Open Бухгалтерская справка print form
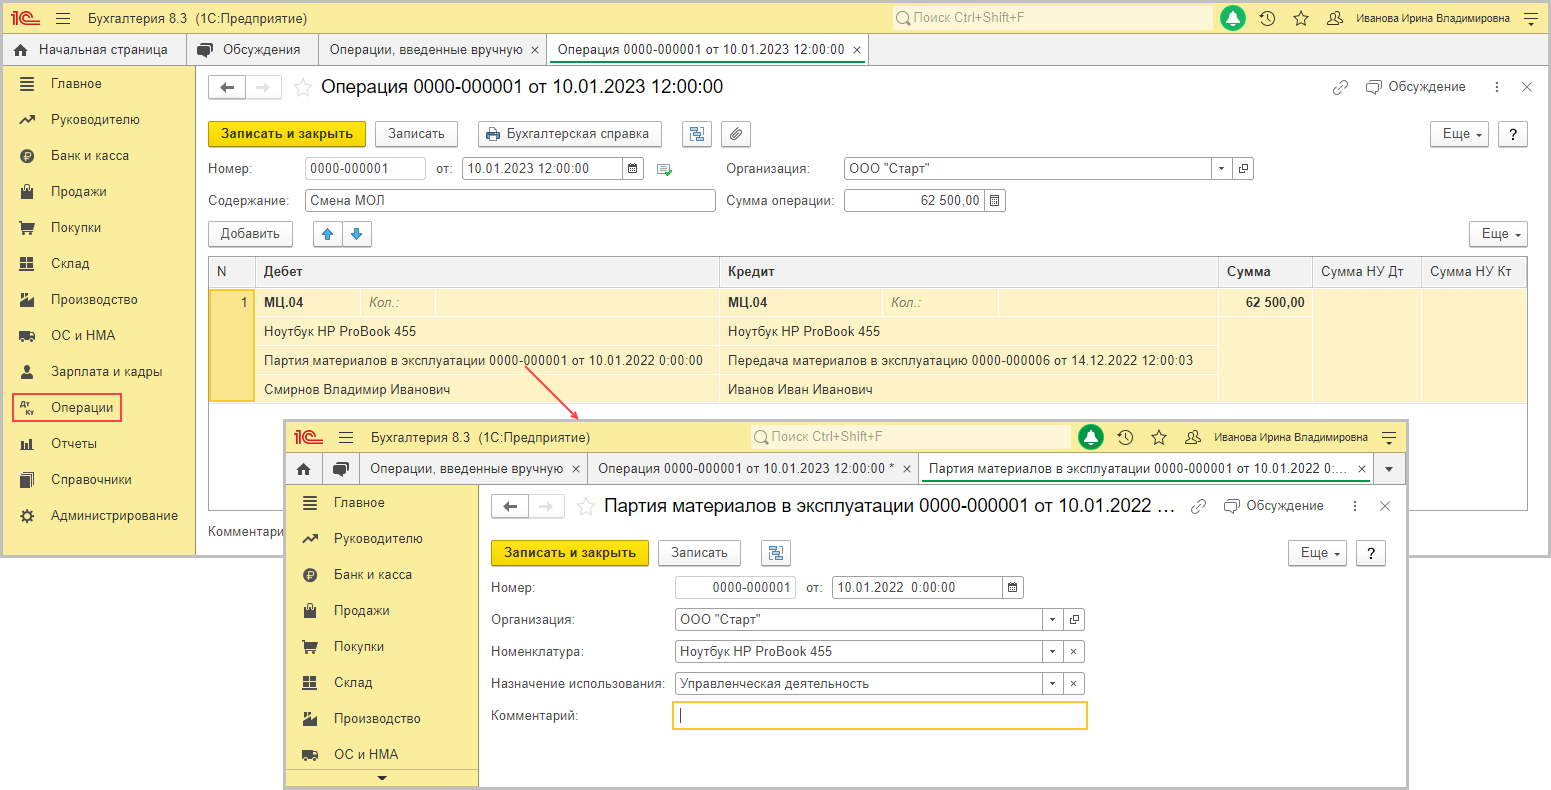 pos(570,134)
